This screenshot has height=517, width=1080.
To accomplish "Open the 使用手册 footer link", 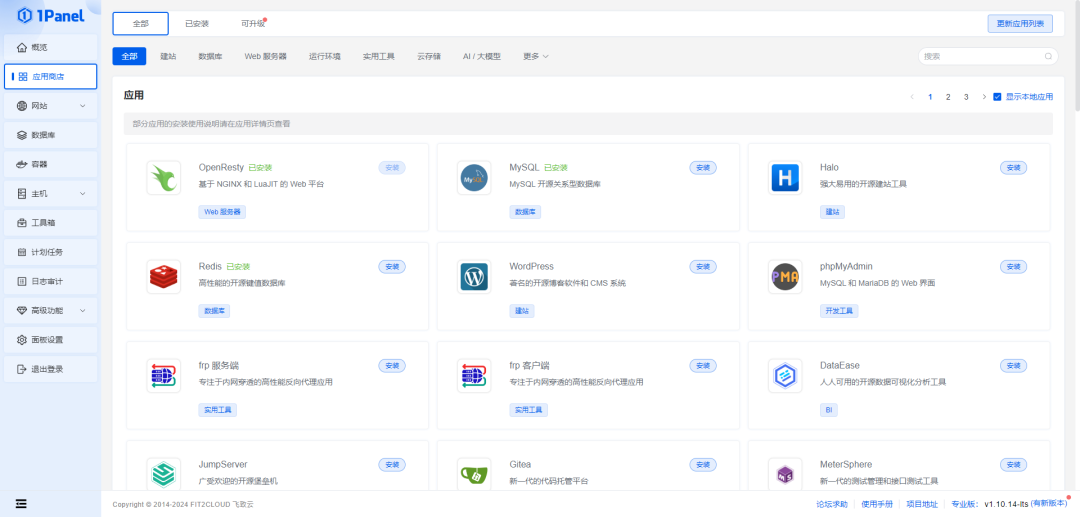I will tap(876, 504).
